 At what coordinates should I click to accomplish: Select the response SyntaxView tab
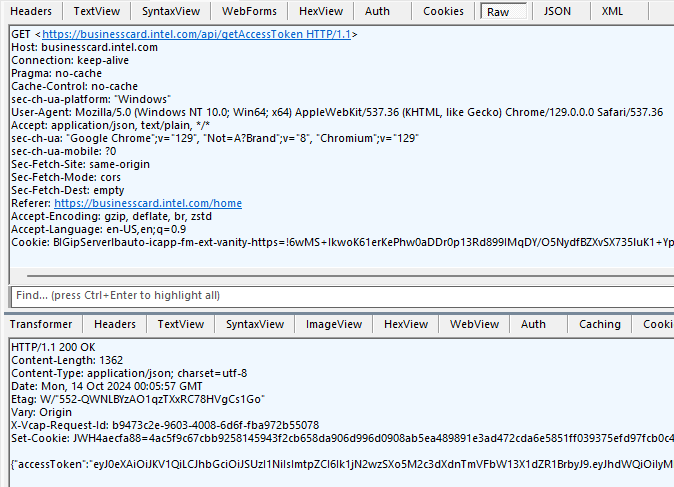(255, 324)
